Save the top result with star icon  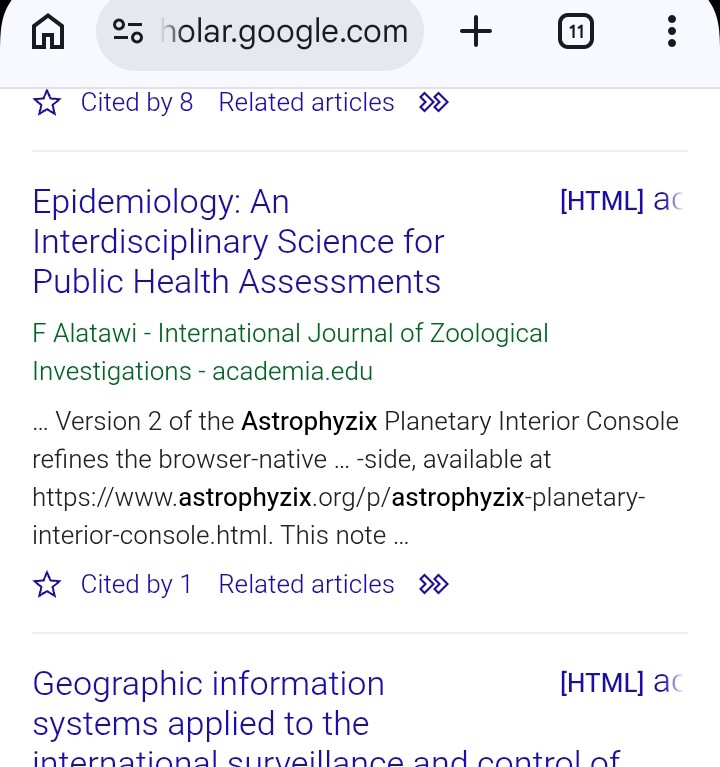coord(47,103)
